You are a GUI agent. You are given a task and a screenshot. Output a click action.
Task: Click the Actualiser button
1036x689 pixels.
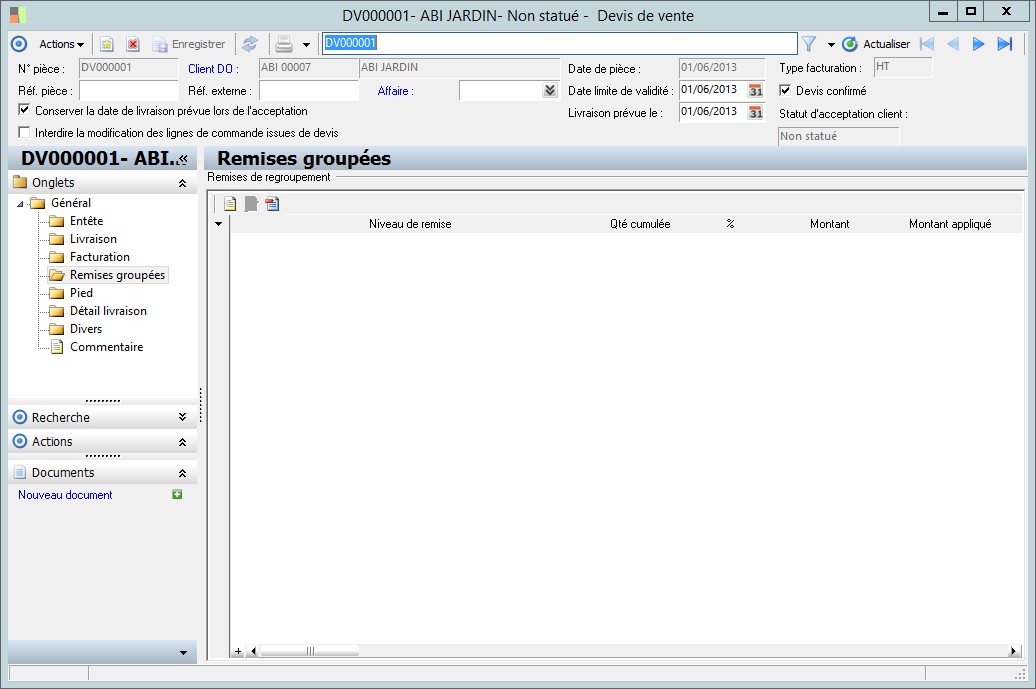[876, 44]
